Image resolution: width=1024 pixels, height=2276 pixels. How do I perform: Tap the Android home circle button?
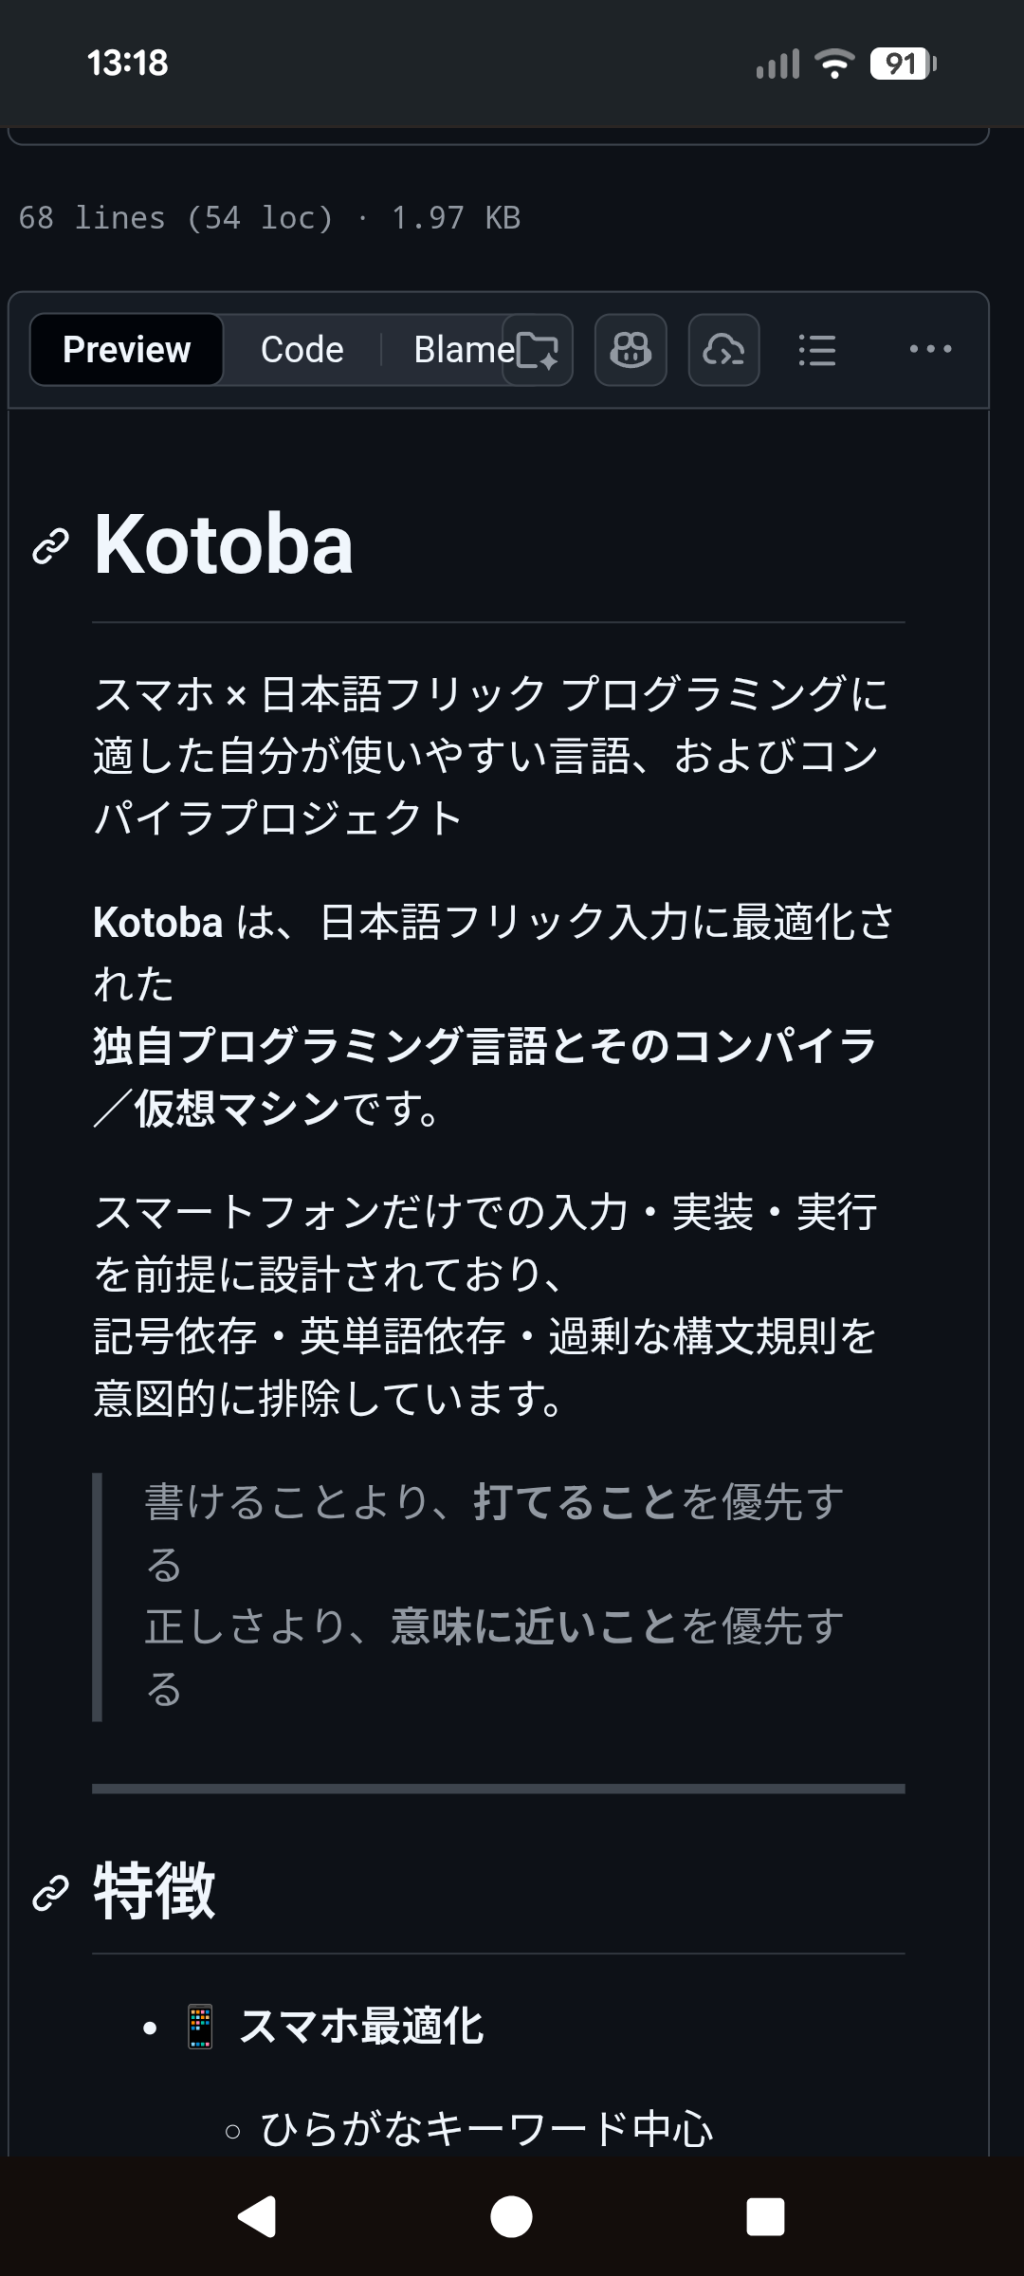pos(511,2216)
